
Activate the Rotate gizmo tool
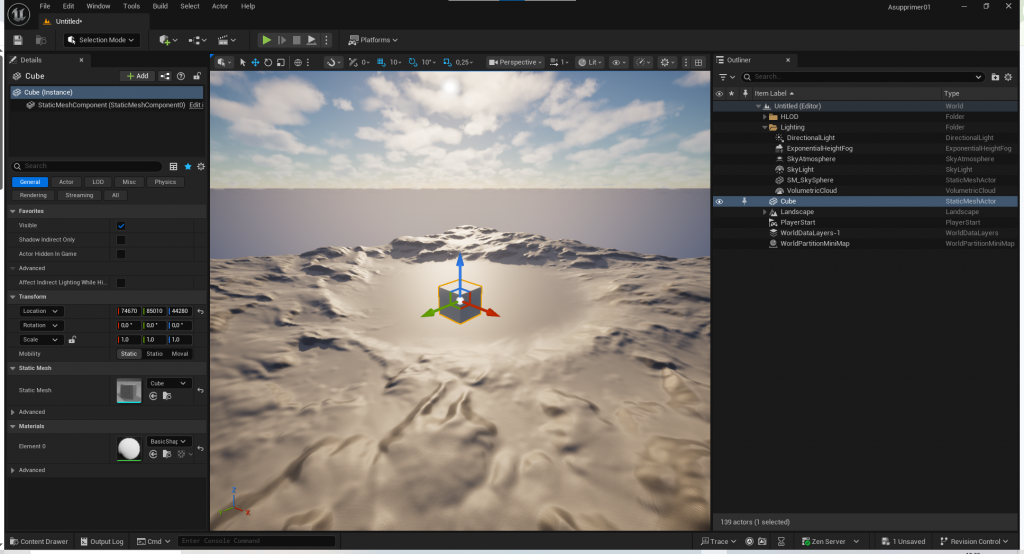click(x=268, y=62)
